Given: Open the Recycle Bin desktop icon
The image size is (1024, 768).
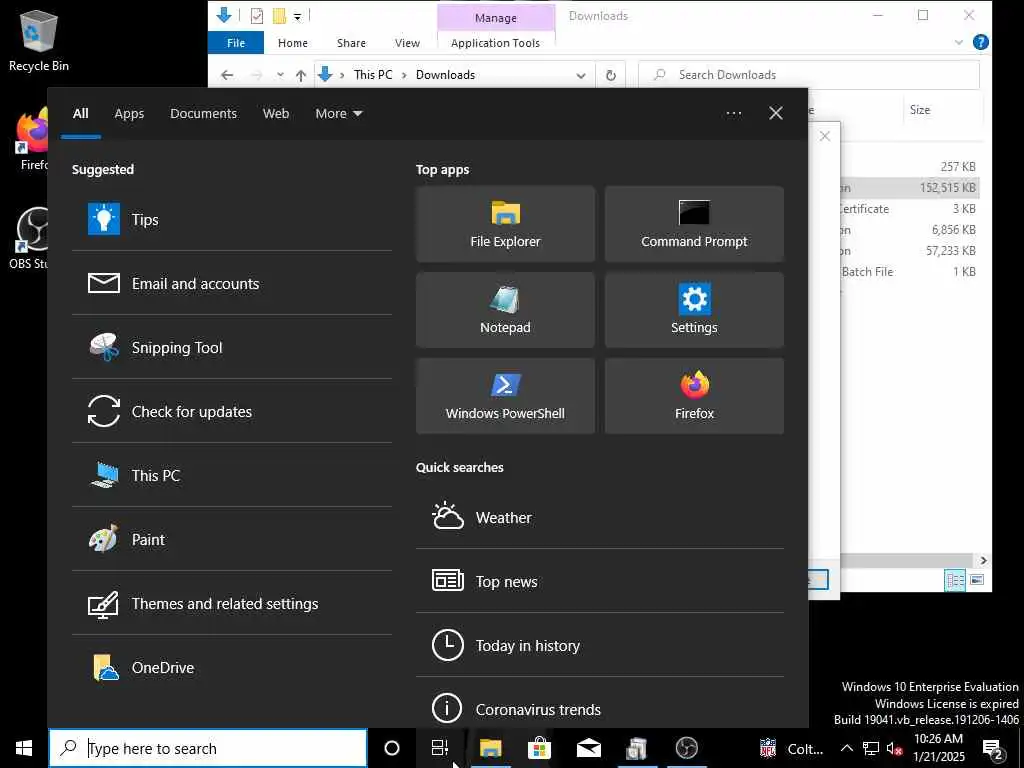Looking at the screenshot, I should [x=39, y=40].
